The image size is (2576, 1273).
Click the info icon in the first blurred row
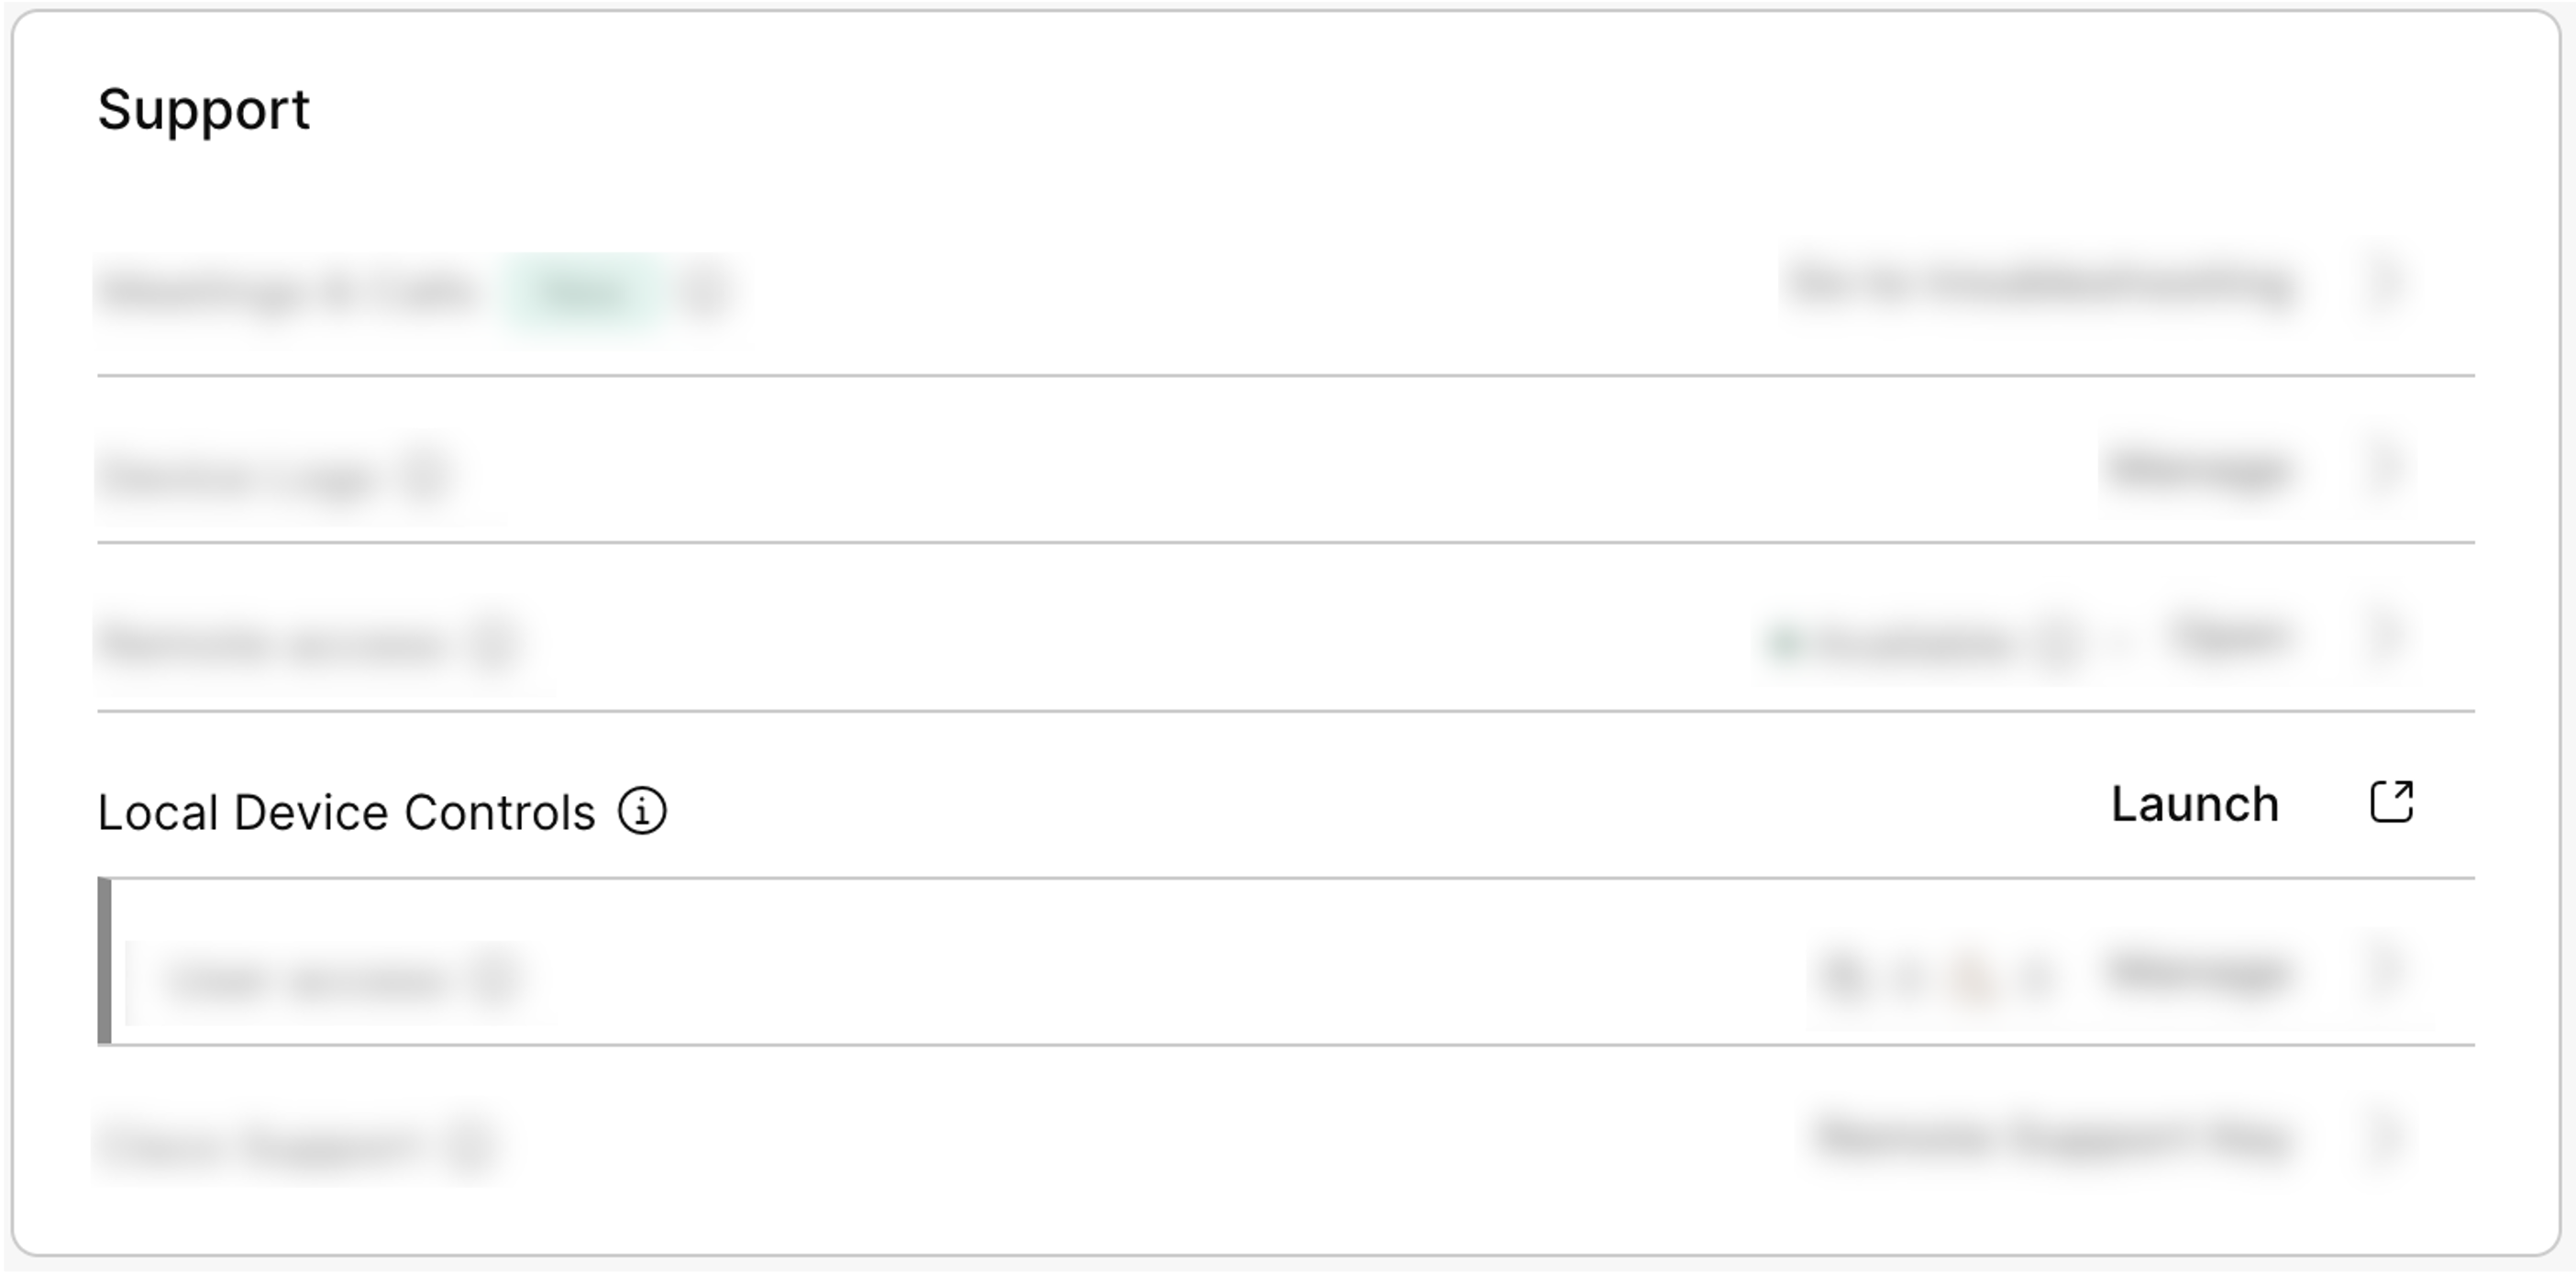point(703,292)
